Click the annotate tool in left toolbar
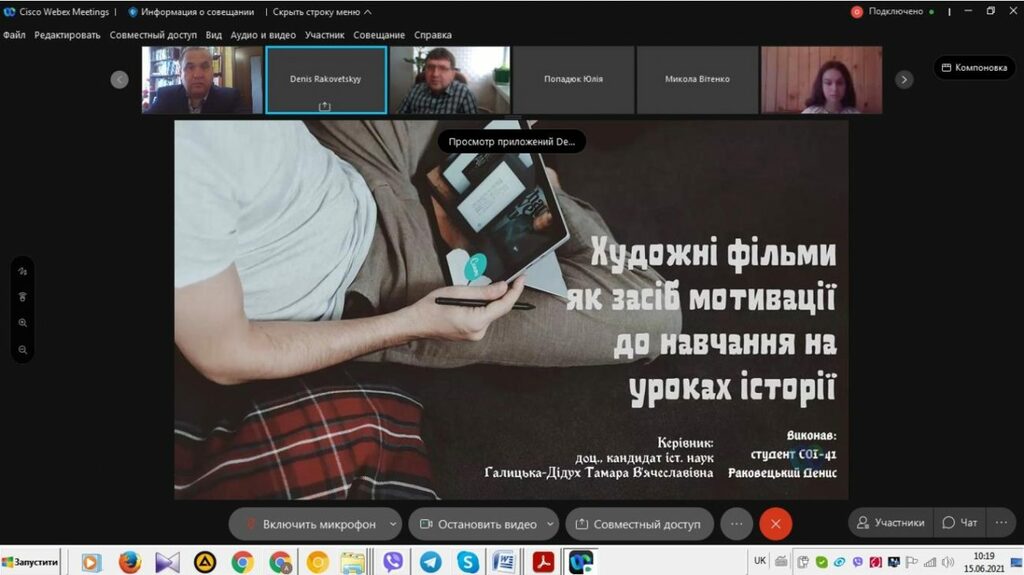 pyautogui.click(x=23, y=271)
